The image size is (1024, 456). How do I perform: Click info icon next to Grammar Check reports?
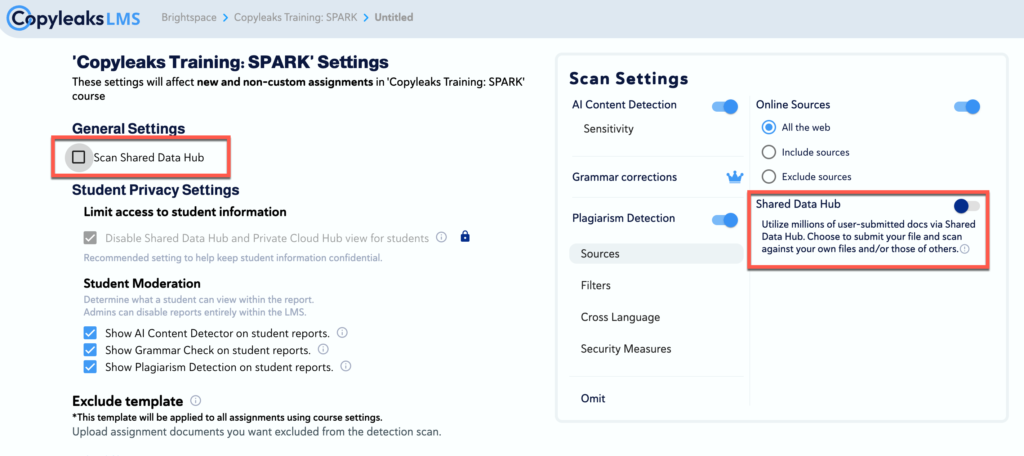tap(323, 350)
